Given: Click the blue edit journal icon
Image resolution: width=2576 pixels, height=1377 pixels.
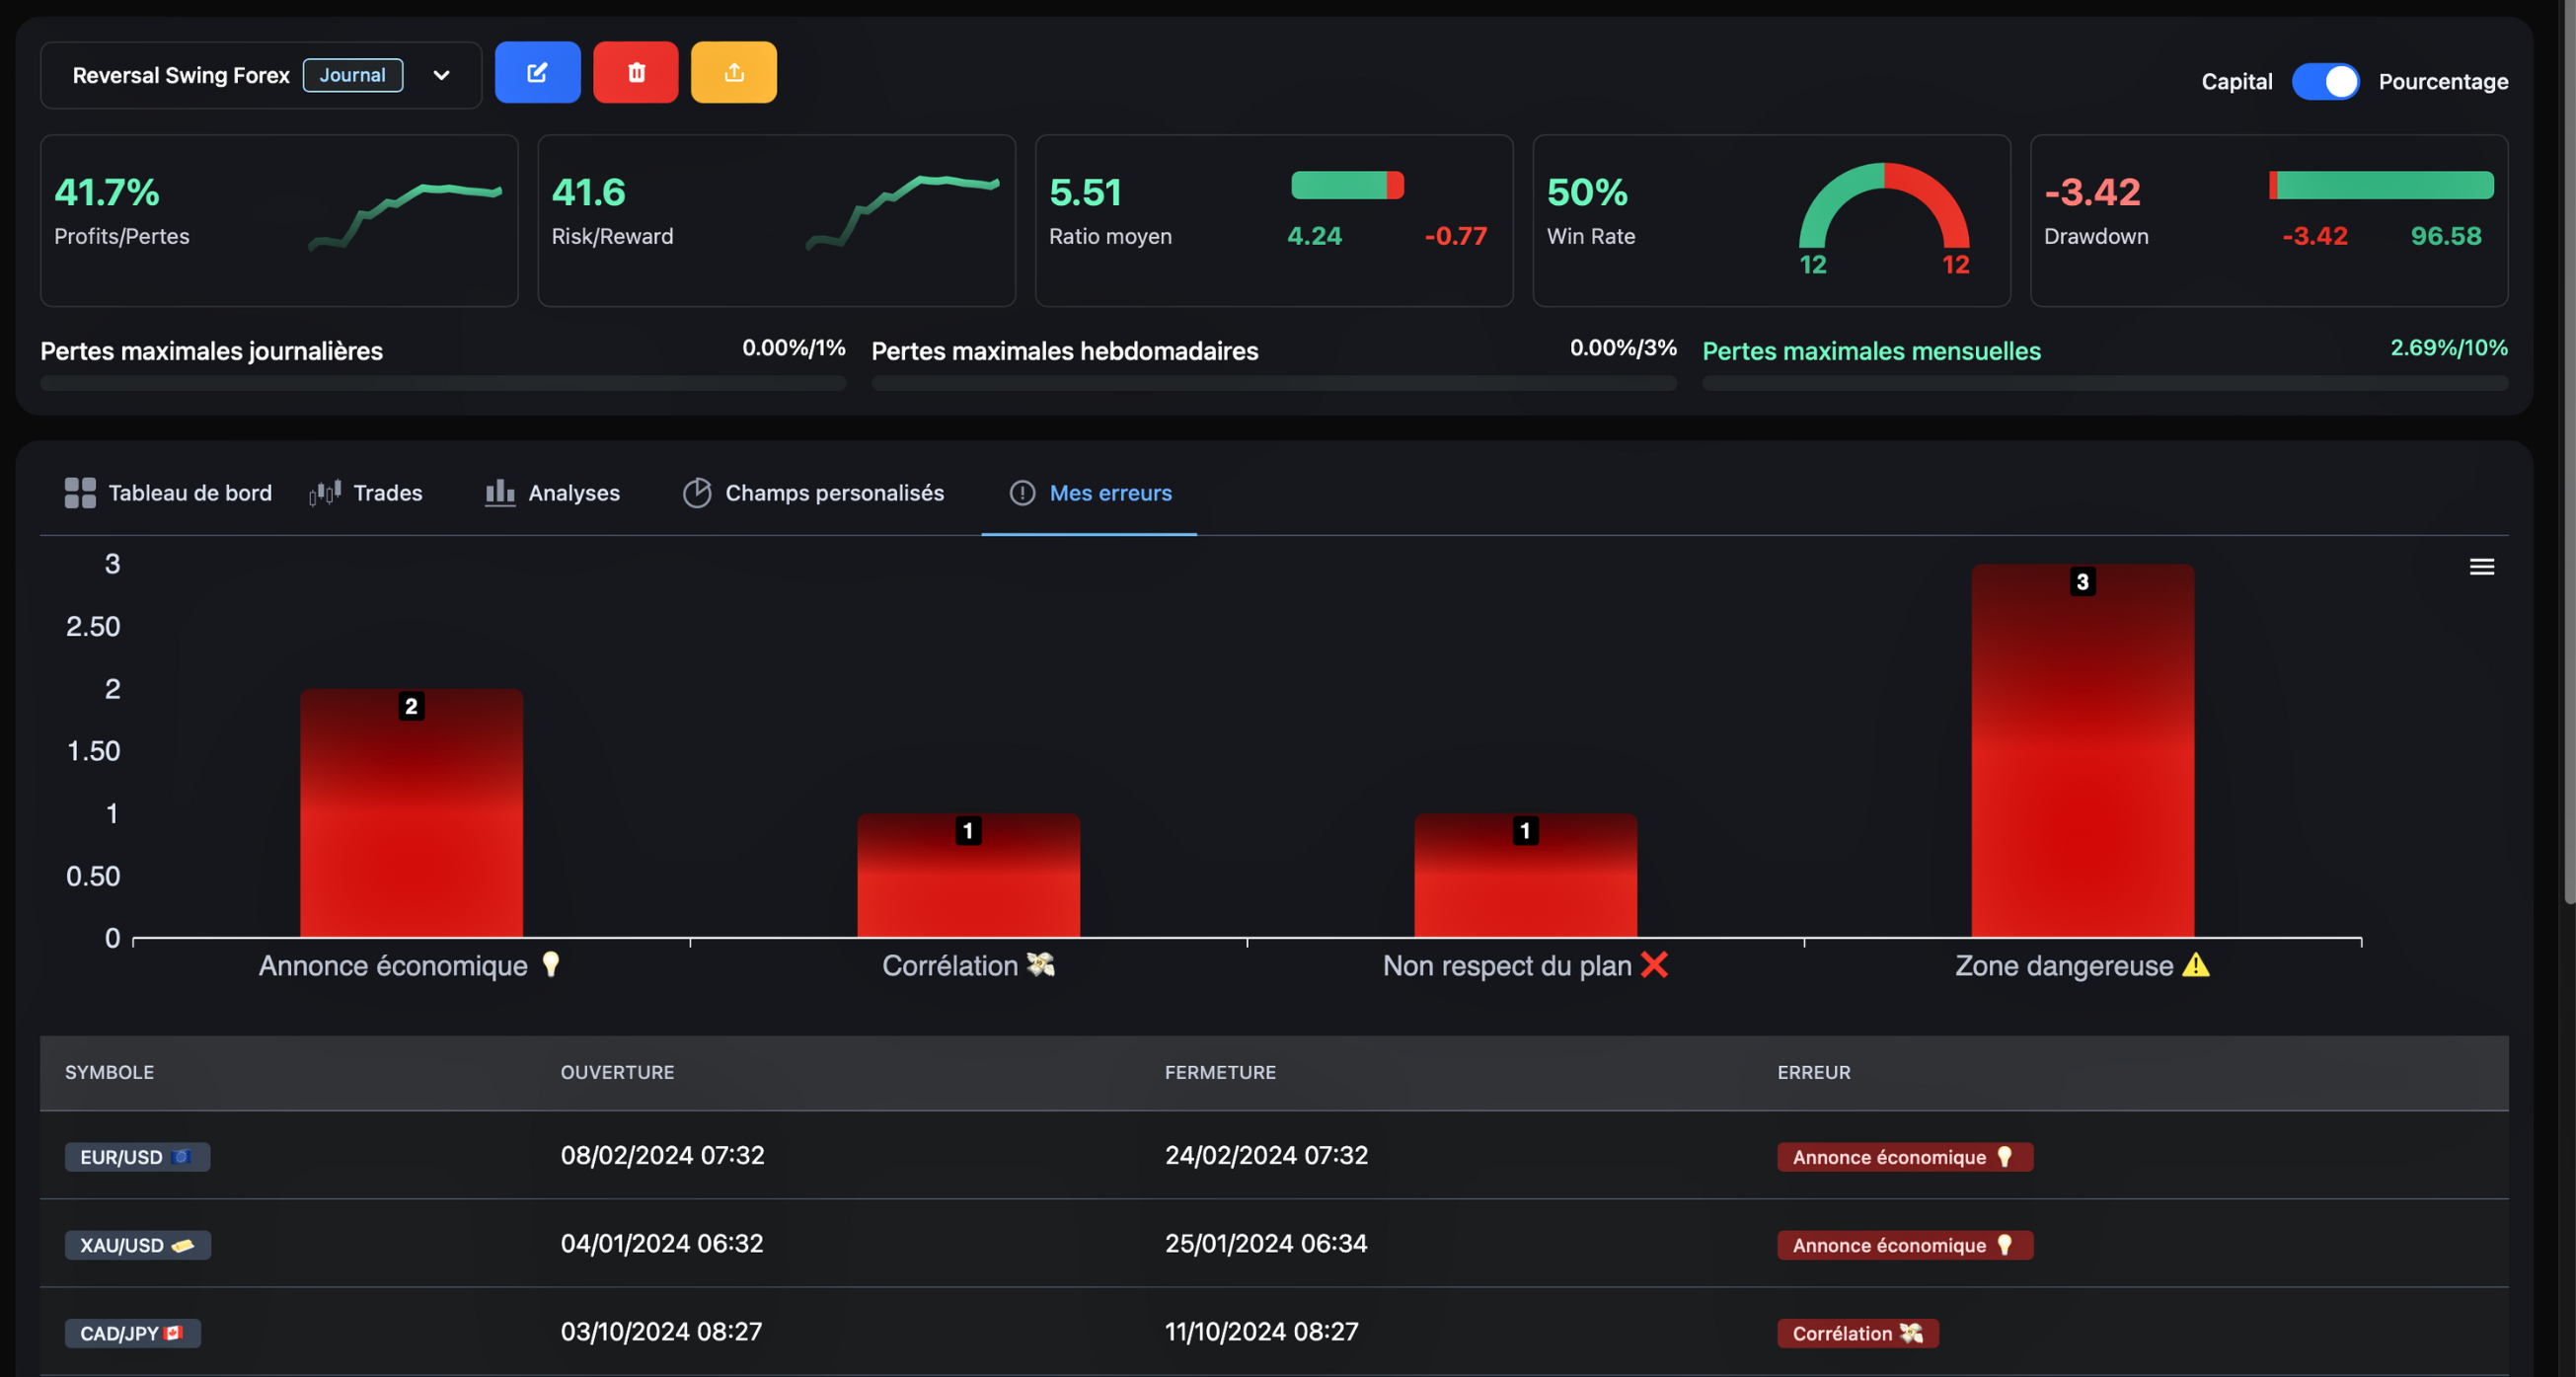Looking at the screenshot, I should (537, 72).
